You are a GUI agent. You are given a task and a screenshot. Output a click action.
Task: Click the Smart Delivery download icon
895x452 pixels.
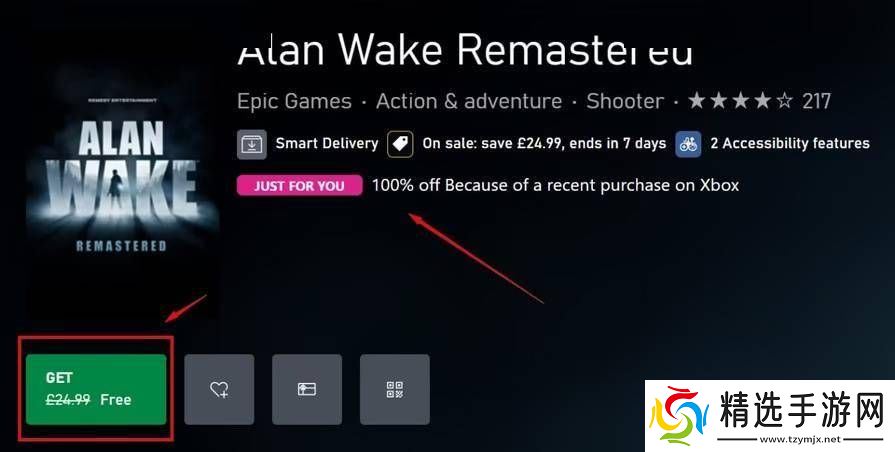pos(252,144)
